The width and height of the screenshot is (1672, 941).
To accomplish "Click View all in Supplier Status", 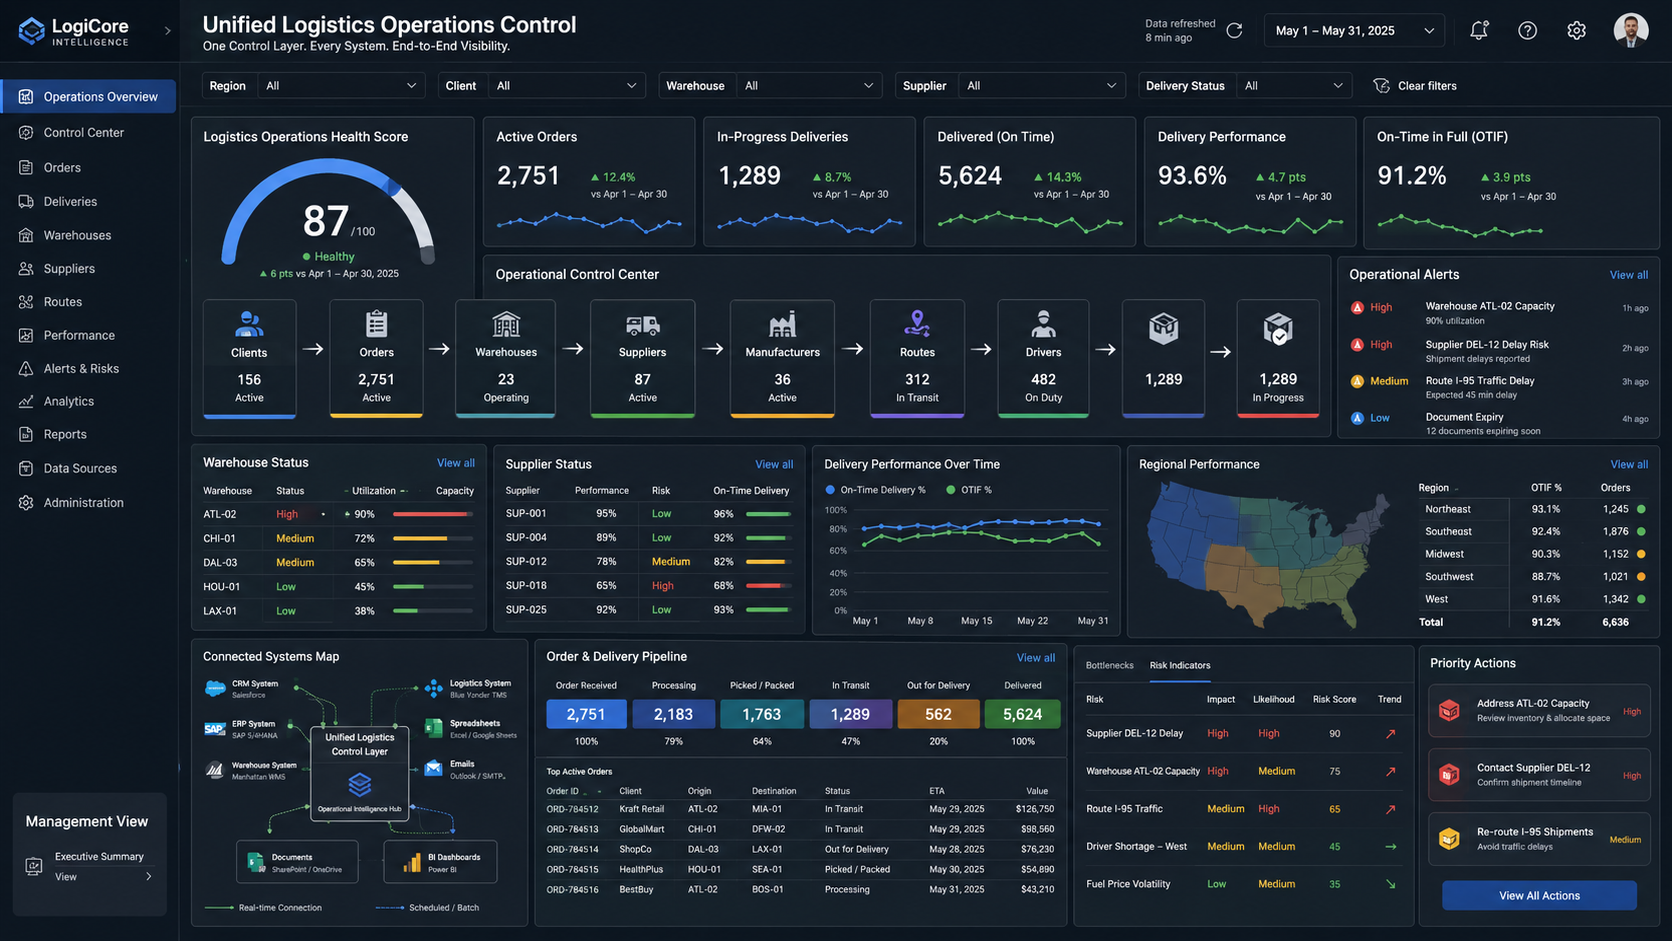I will 774,465.
